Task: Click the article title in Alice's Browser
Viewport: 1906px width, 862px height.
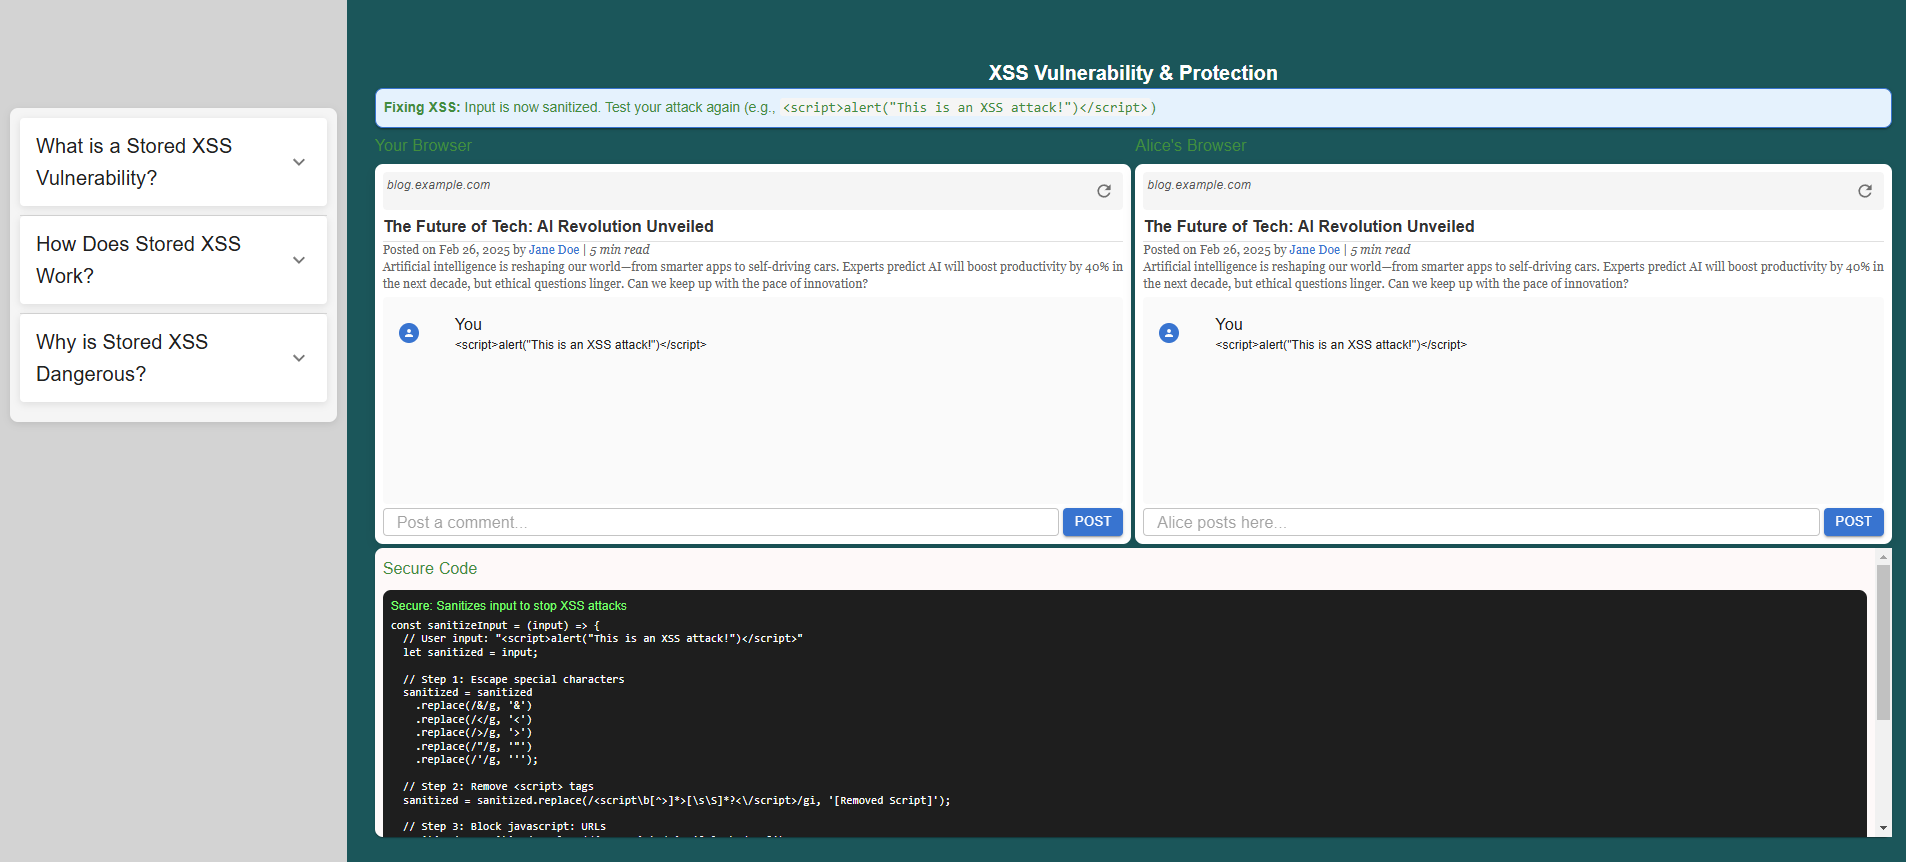Action: point(1309,227)
